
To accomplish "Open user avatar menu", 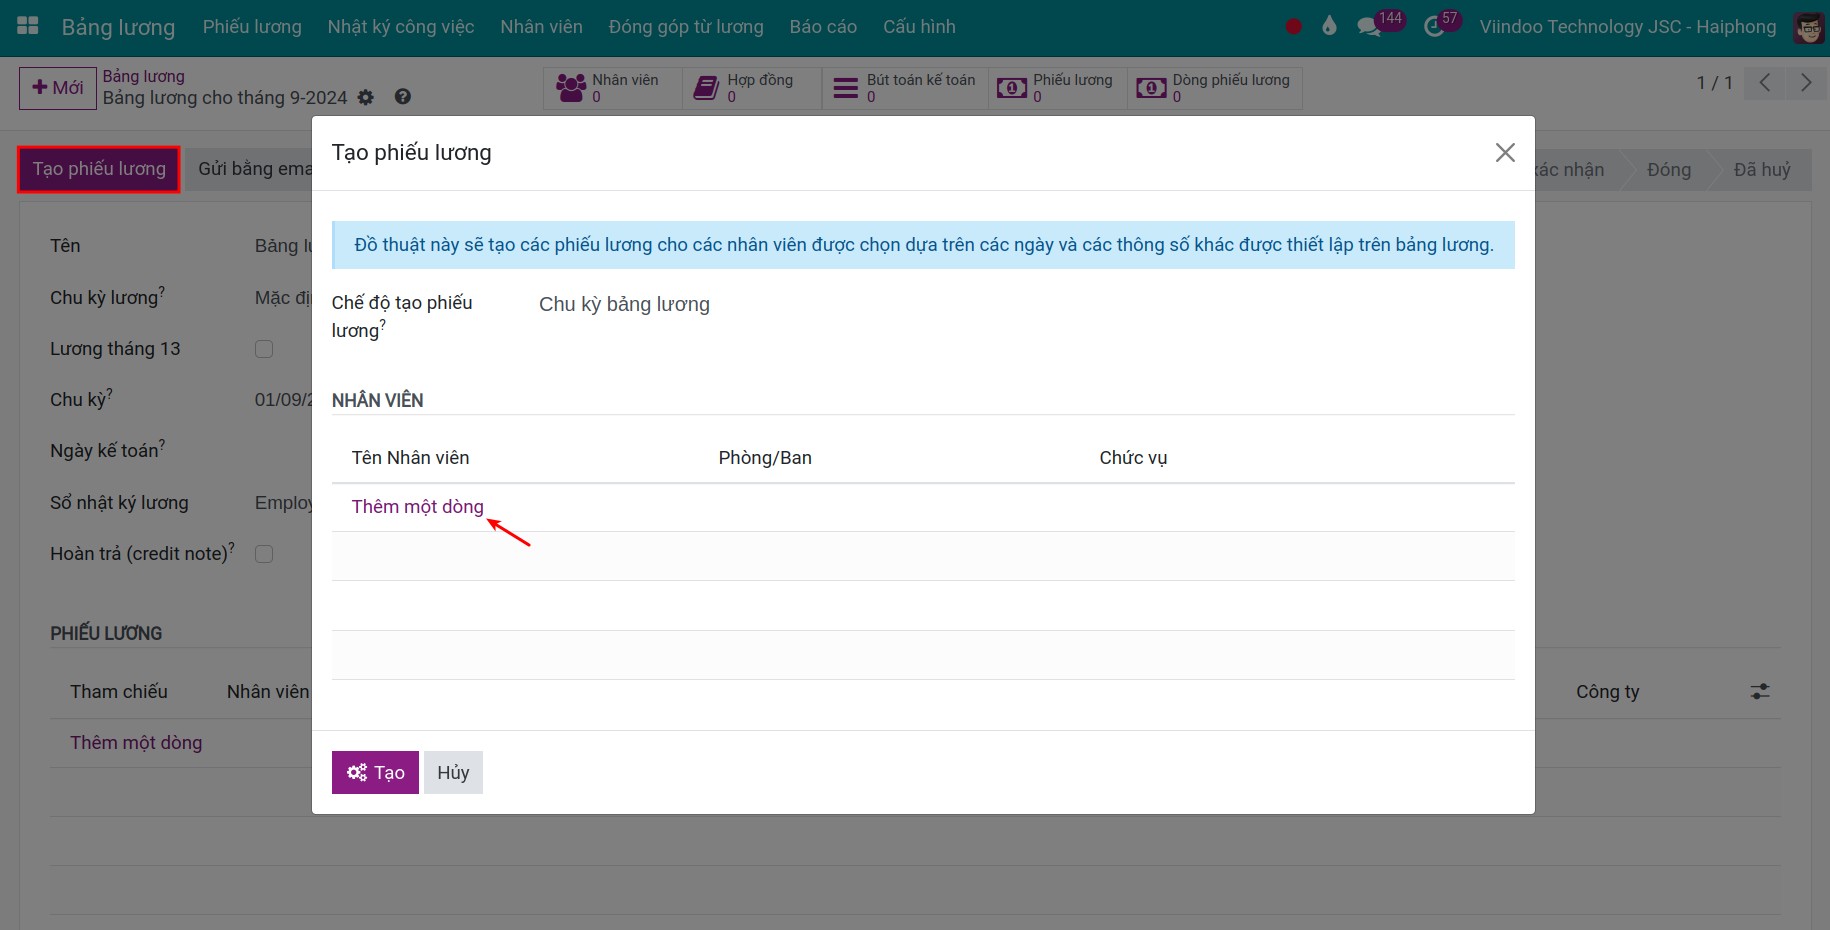I will pyautogui.click(x=1808, y=27).
